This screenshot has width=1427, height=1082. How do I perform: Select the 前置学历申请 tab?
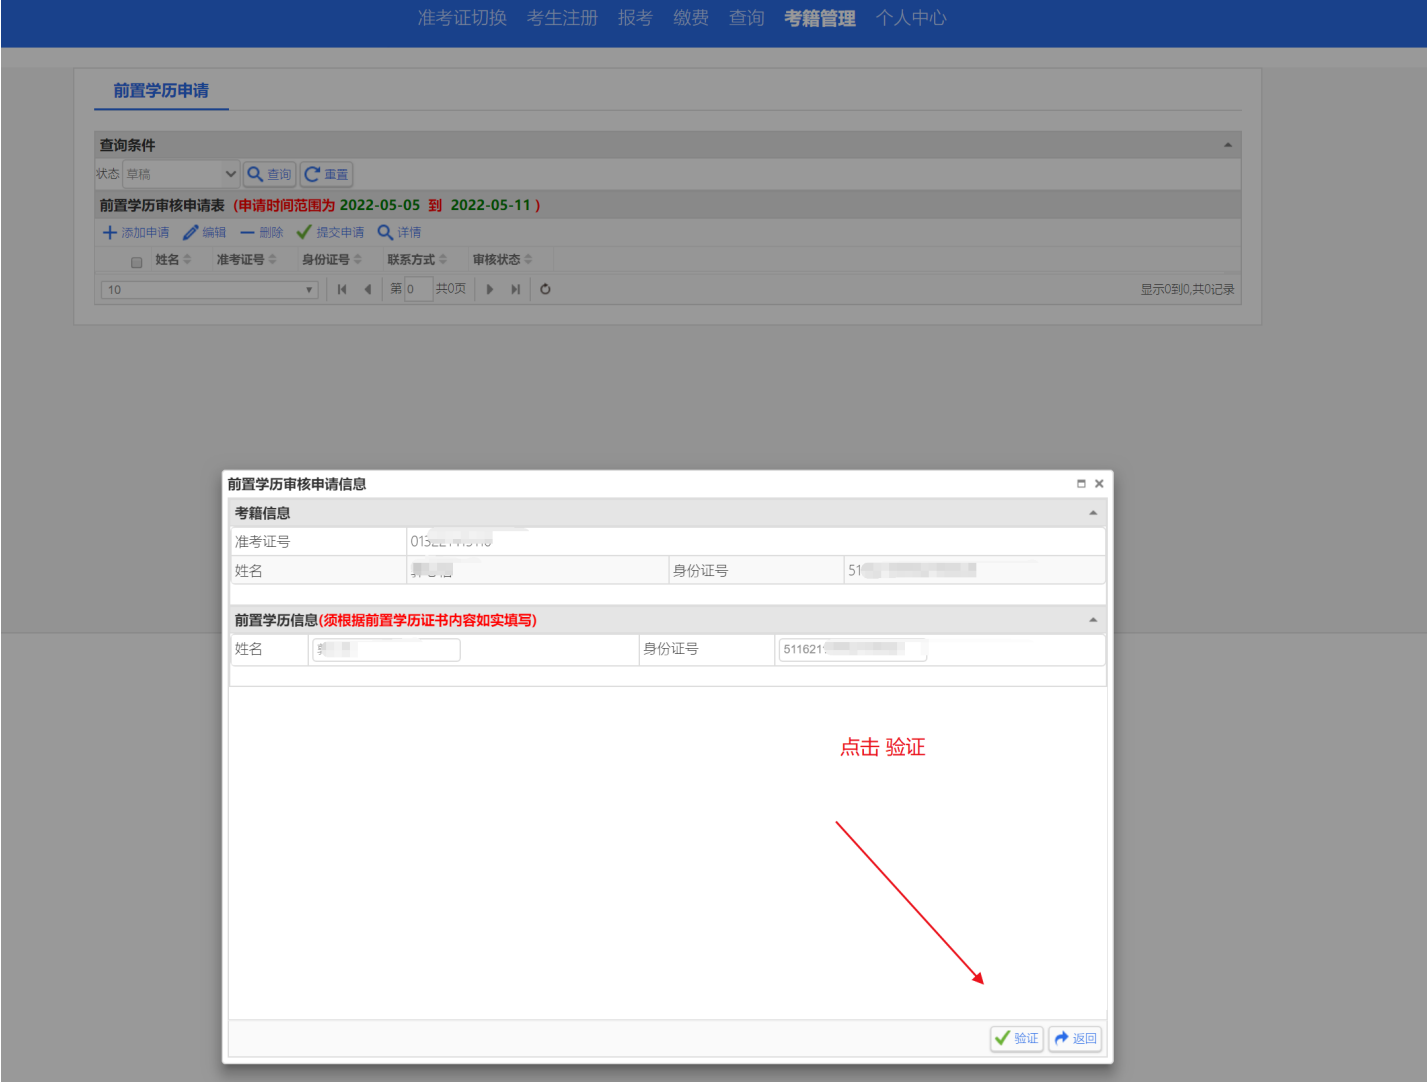click(x=161, y=91)
